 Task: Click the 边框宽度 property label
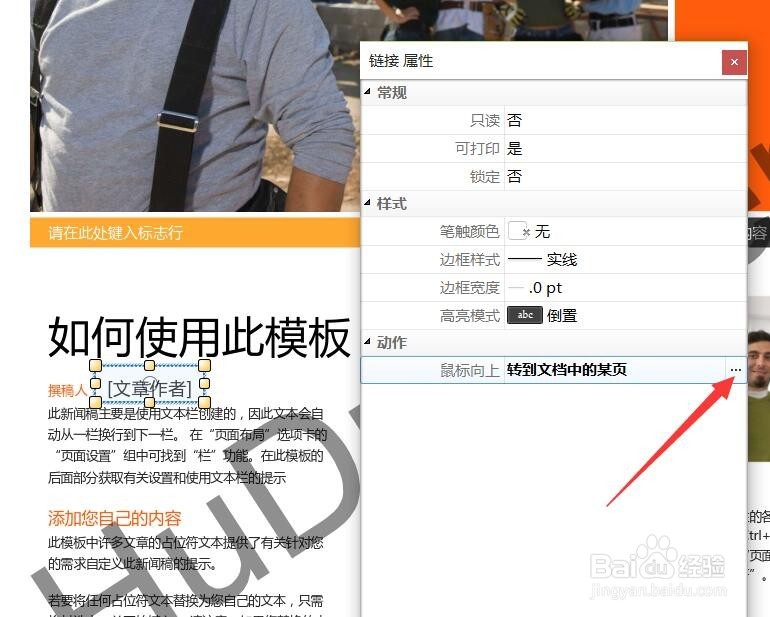(x=470, y=287)
